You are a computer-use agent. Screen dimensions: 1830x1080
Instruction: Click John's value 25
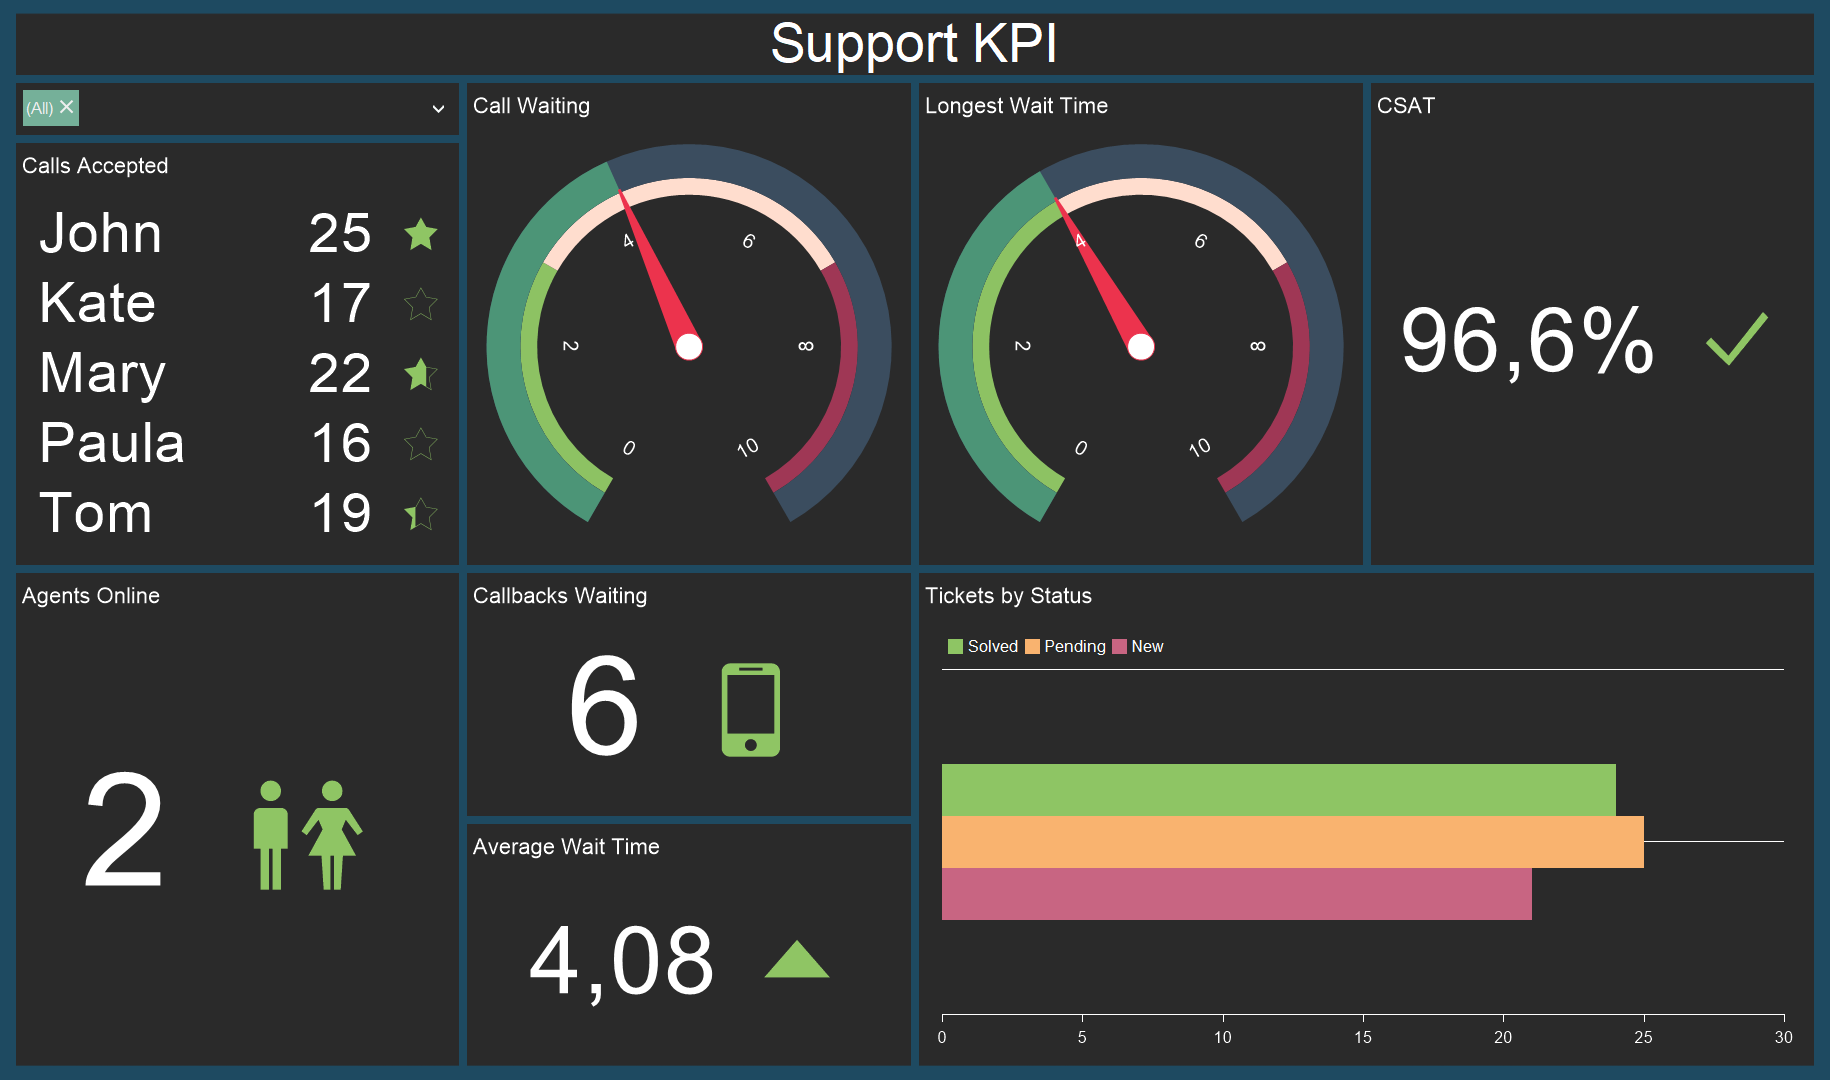click(340, 234)
